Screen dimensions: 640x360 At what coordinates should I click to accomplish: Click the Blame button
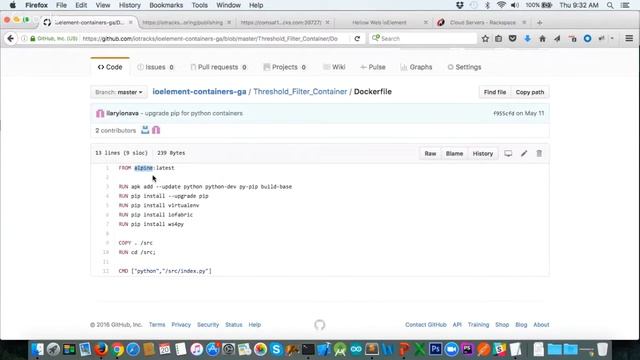click(x=454, y=153)
